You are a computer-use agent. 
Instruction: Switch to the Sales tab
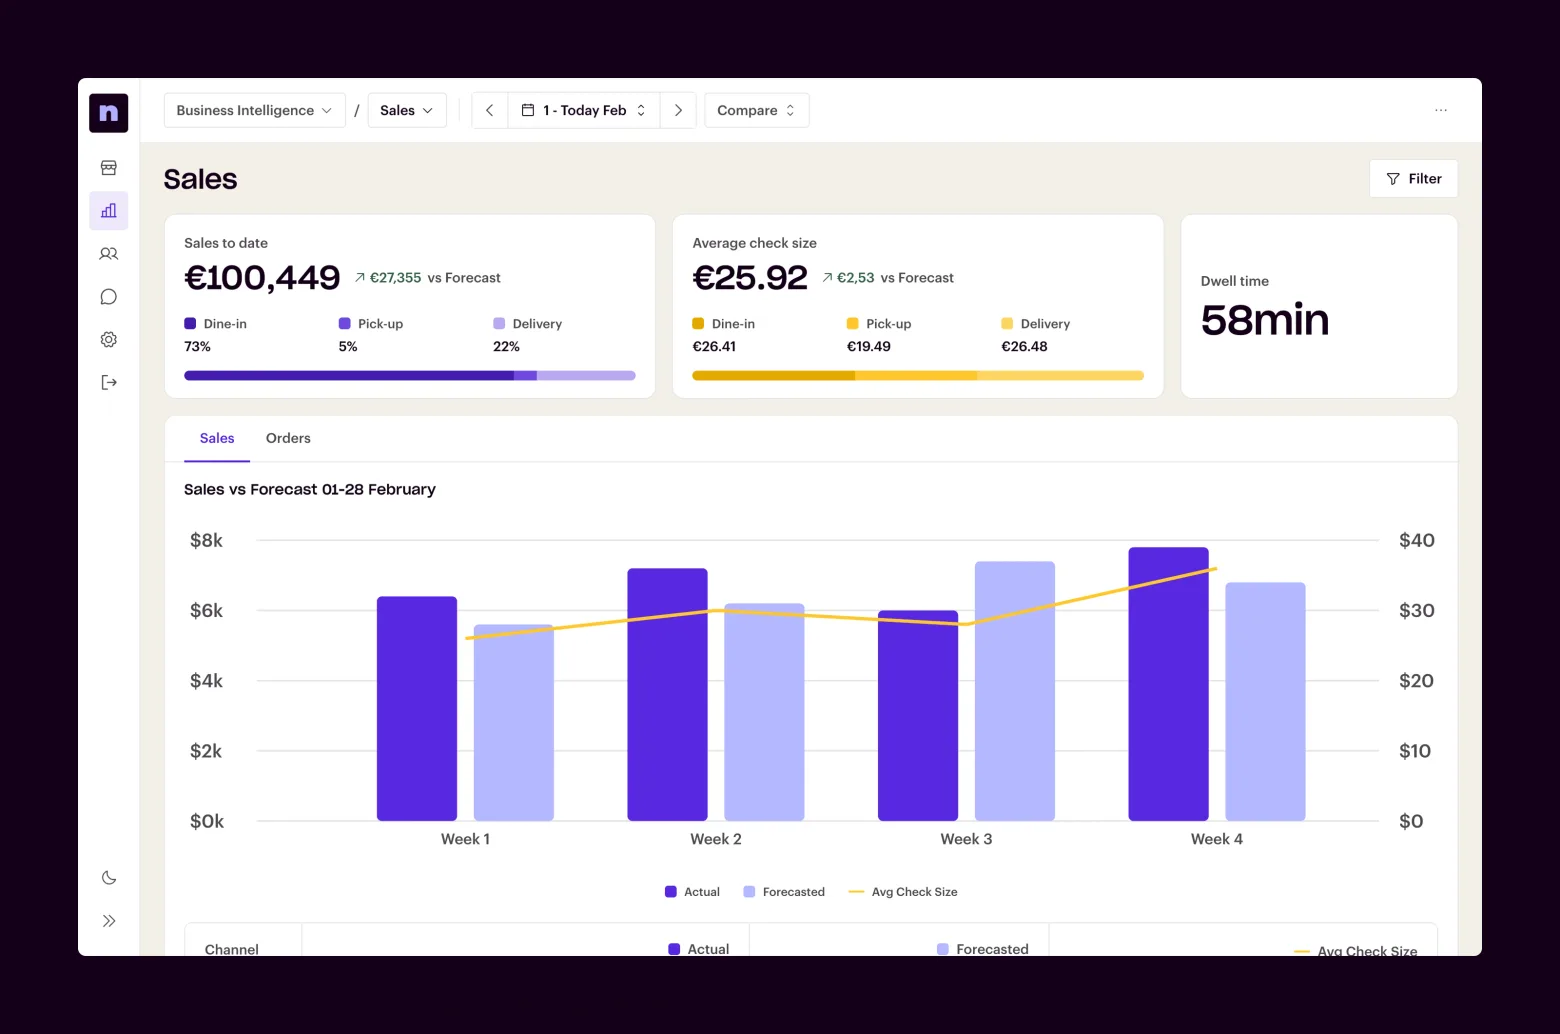(x=217, y=439)
